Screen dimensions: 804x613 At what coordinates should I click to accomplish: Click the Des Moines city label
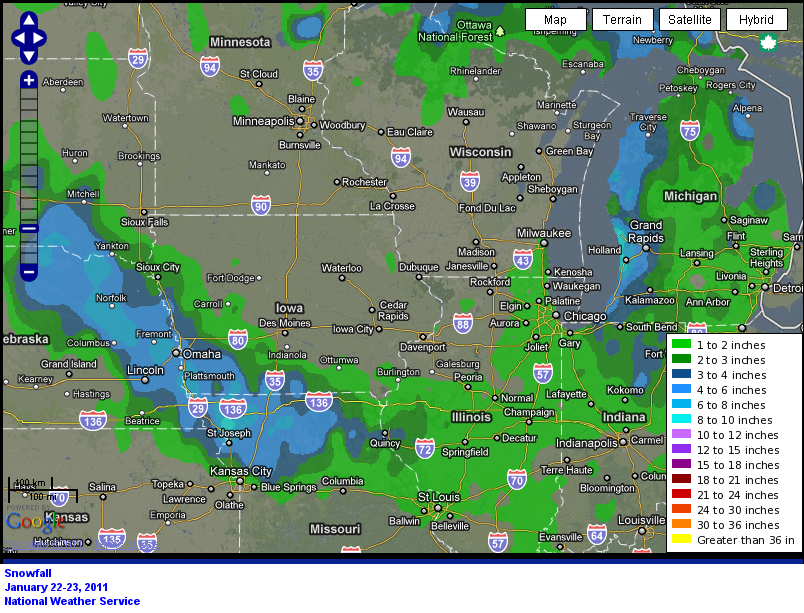tap(285, 323)
